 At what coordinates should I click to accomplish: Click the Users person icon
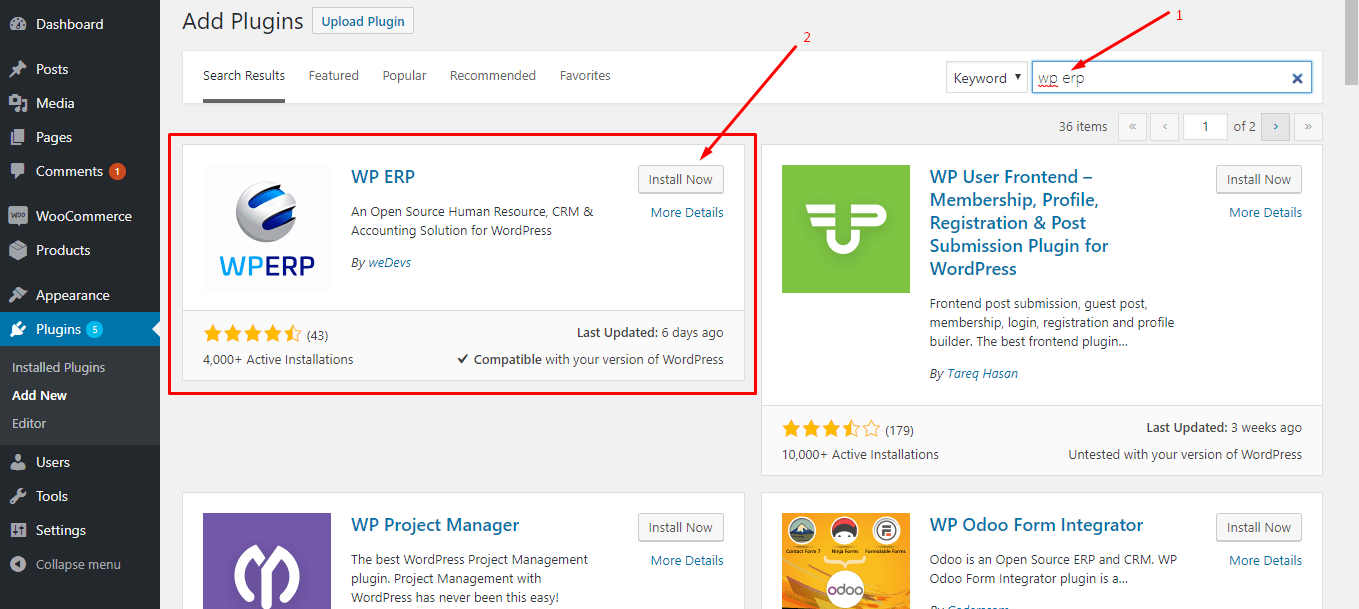(18, 462)
